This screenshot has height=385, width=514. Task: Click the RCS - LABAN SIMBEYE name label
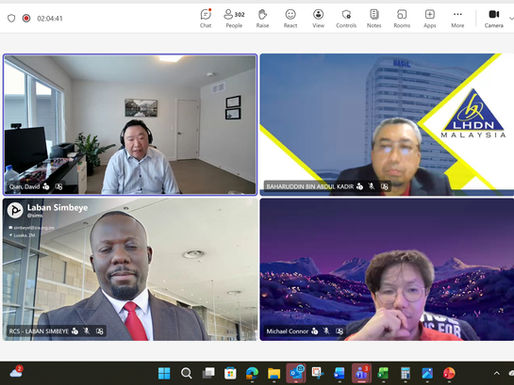[39, 331]
